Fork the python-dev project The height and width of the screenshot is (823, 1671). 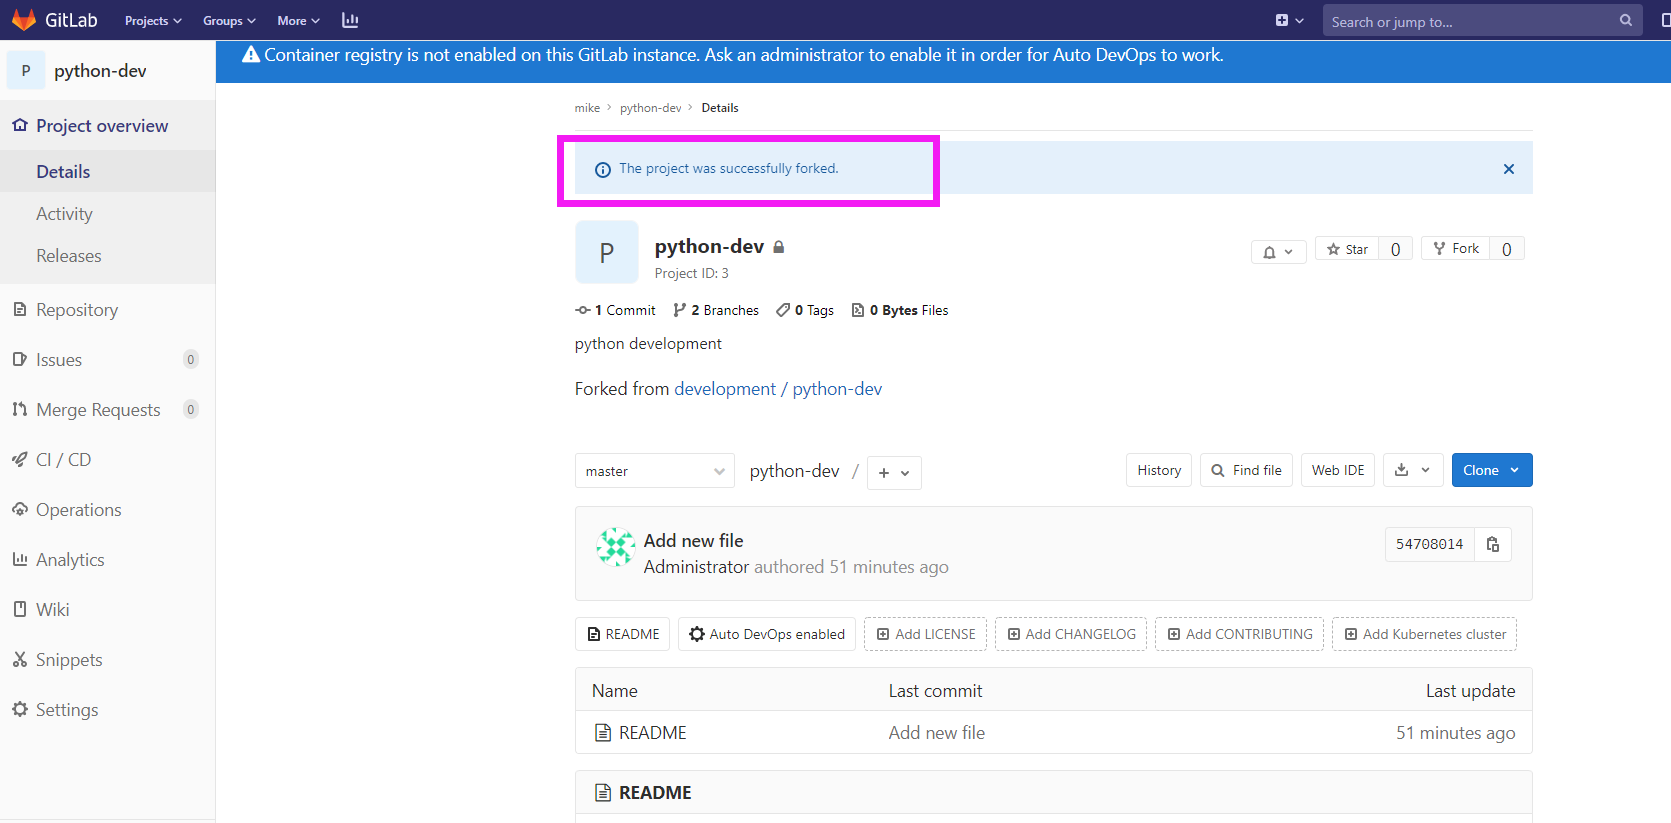coord(1456,248)
